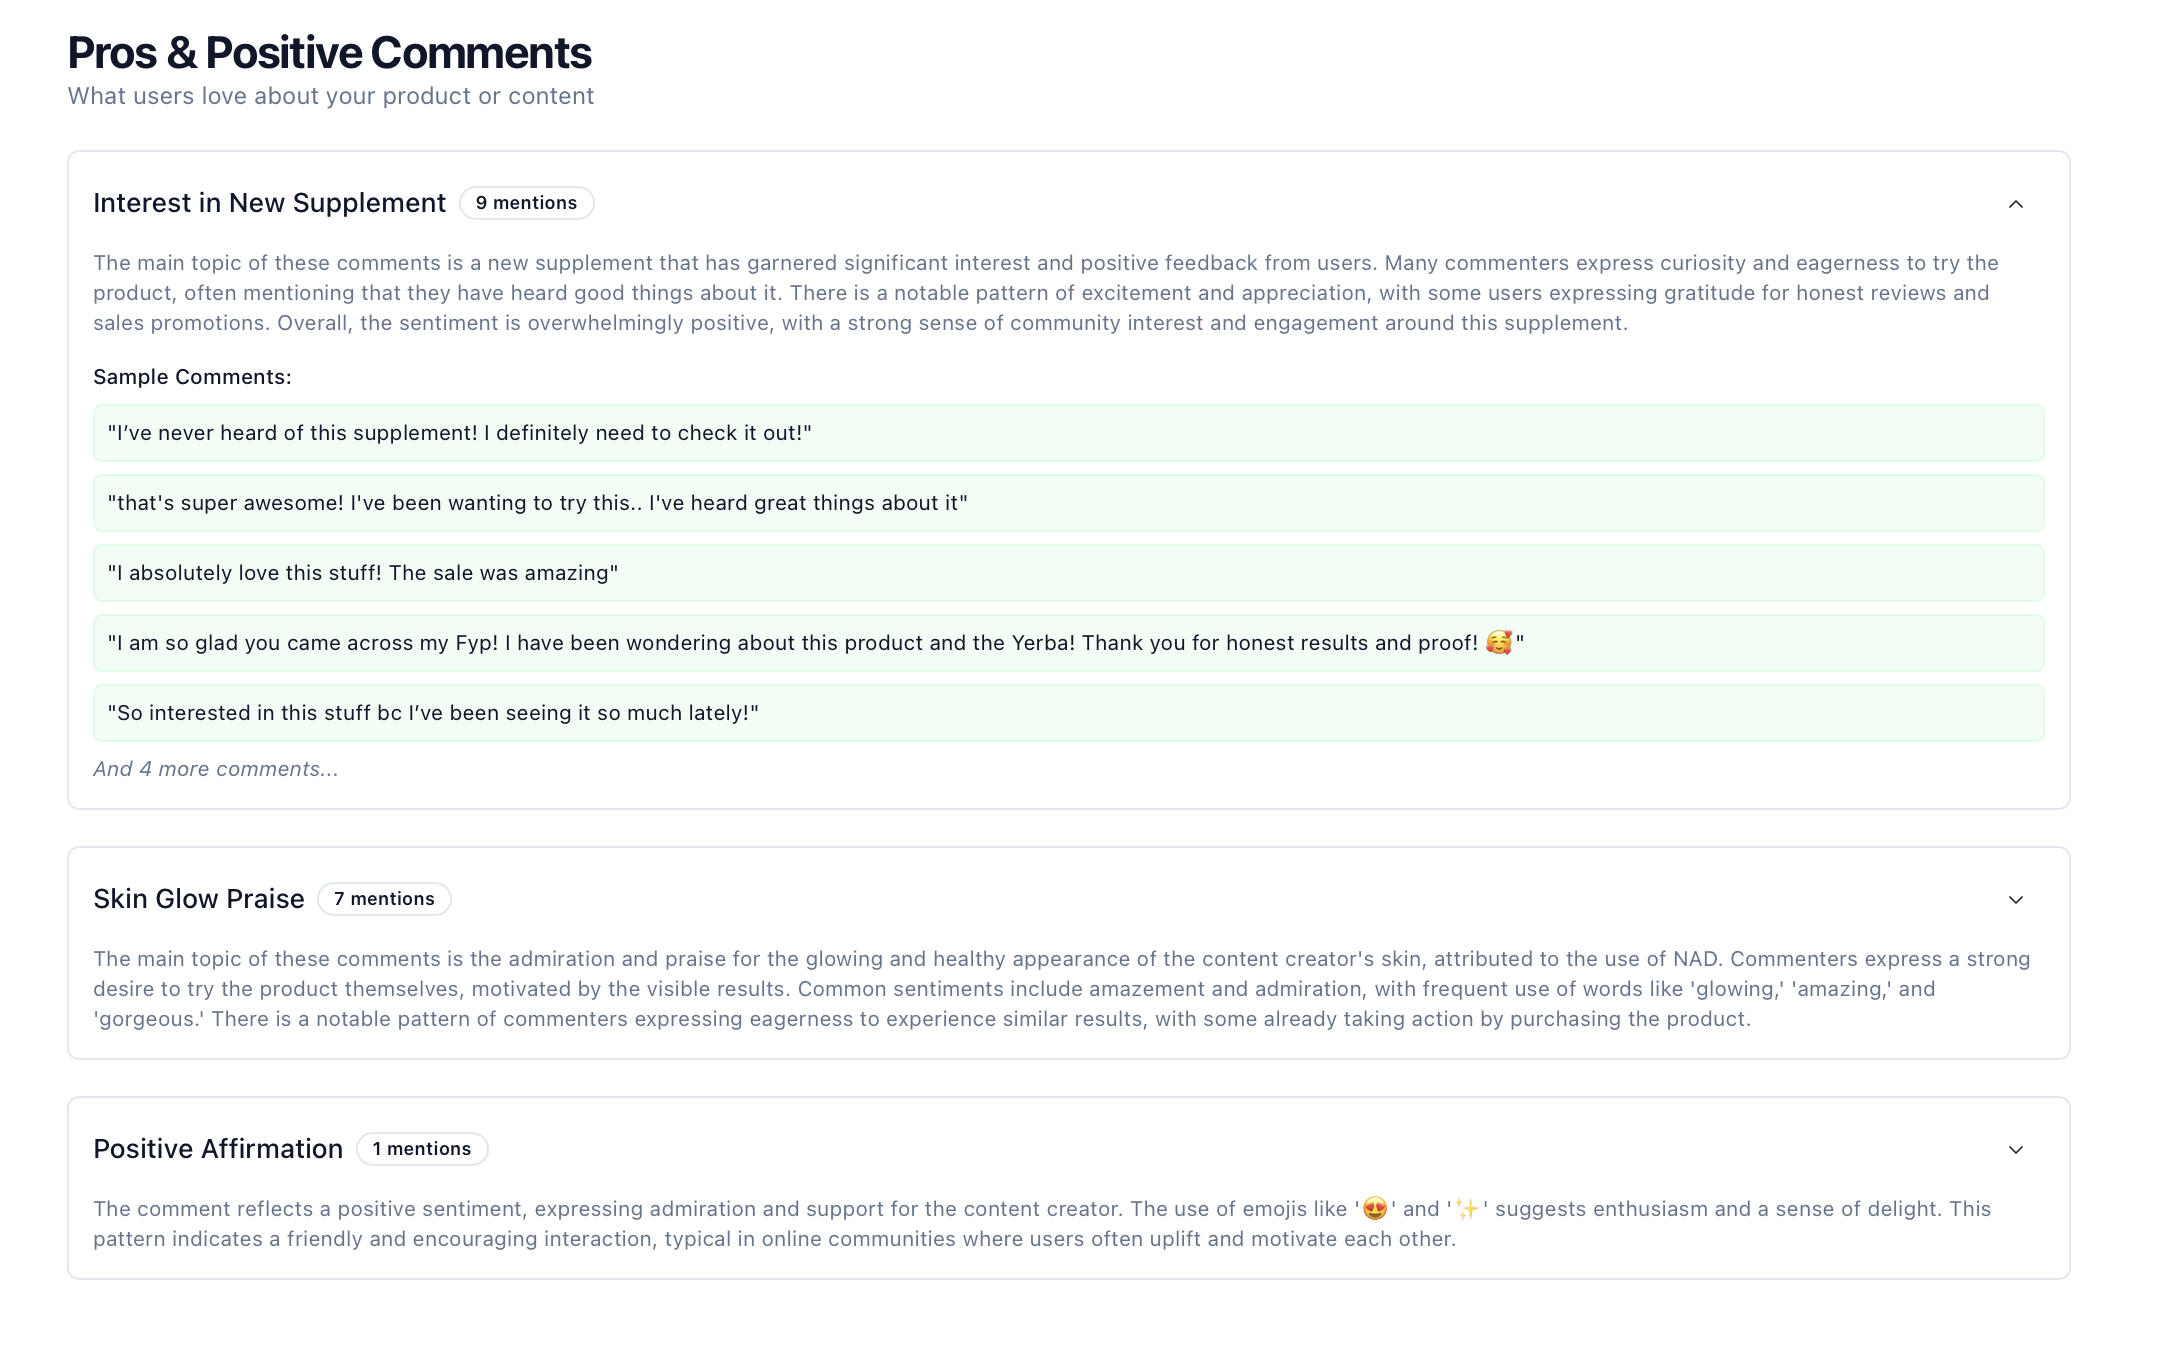Expand the Skin Glow Praise section
Screen dimensions: 2182x1358
click(2016, 899)
